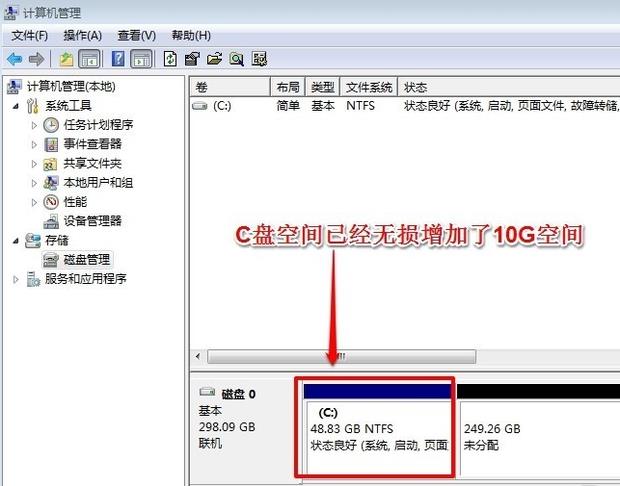The image size is (620, 486).
Task: Click the last settings list toolbar icon
Action: point(259,59)
